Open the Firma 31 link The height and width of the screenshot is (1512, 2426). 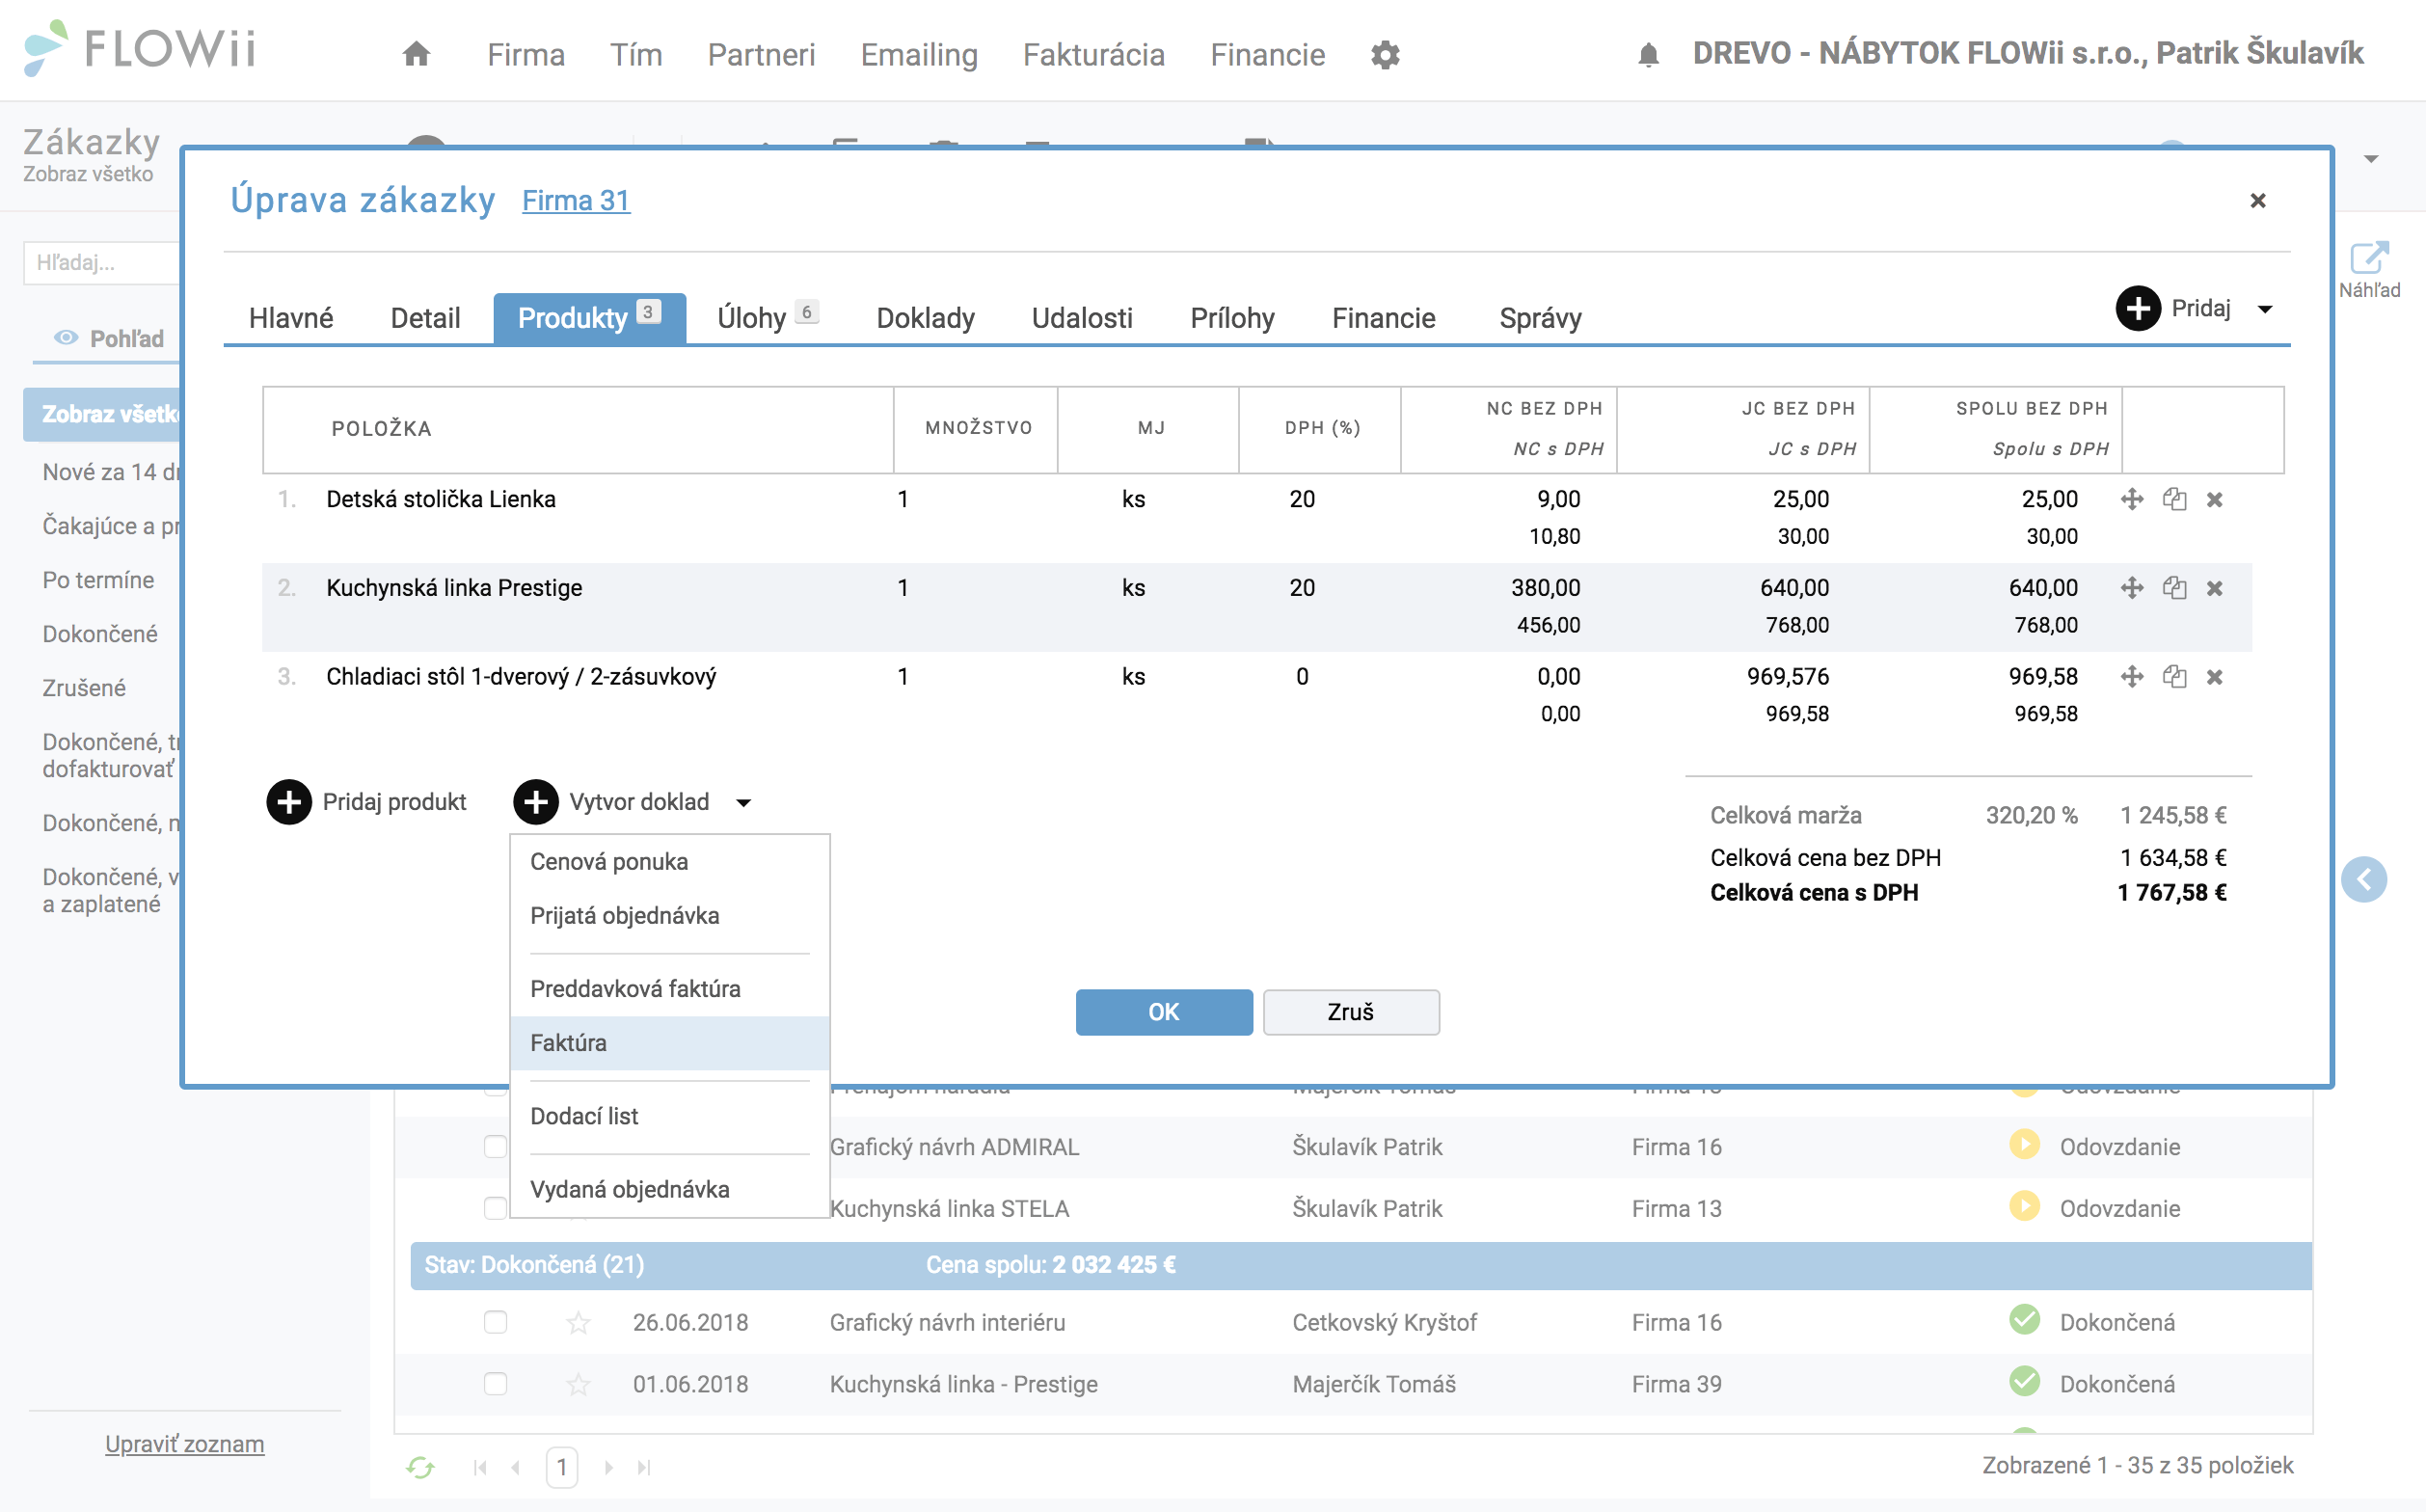[576, 201]
